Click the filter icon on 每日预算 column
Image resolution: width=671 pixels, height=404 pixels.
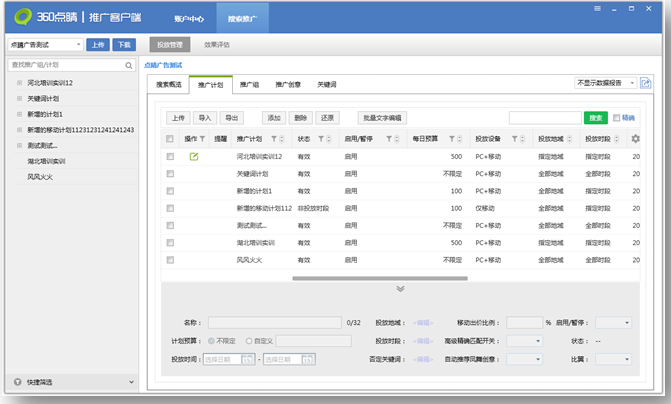tap(452, 139)
